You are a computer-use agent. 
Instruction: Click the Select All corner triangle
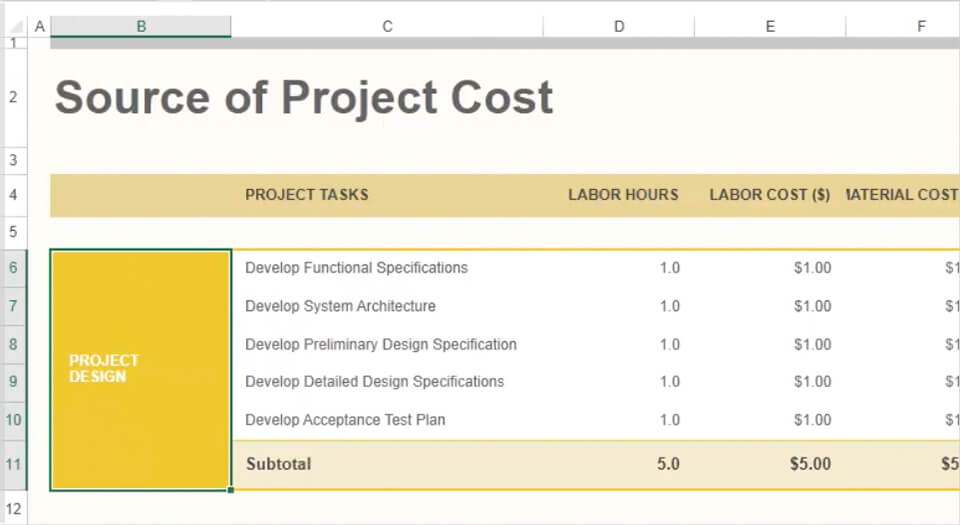point(14,26)
